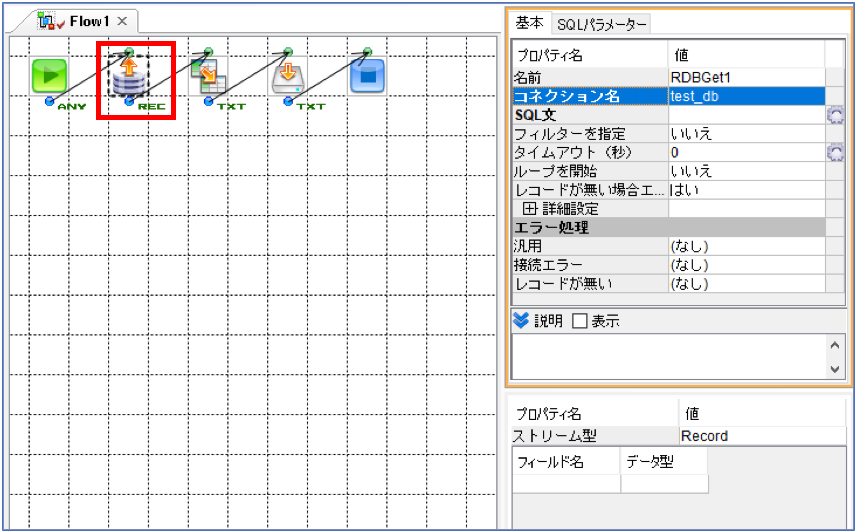Select the 名前 property row label

590,77
